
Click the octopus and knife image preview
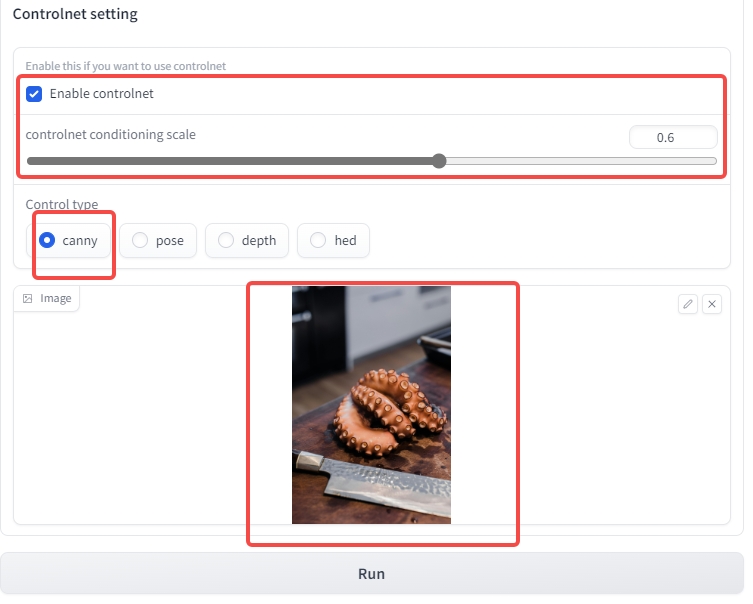pos(371,405)
